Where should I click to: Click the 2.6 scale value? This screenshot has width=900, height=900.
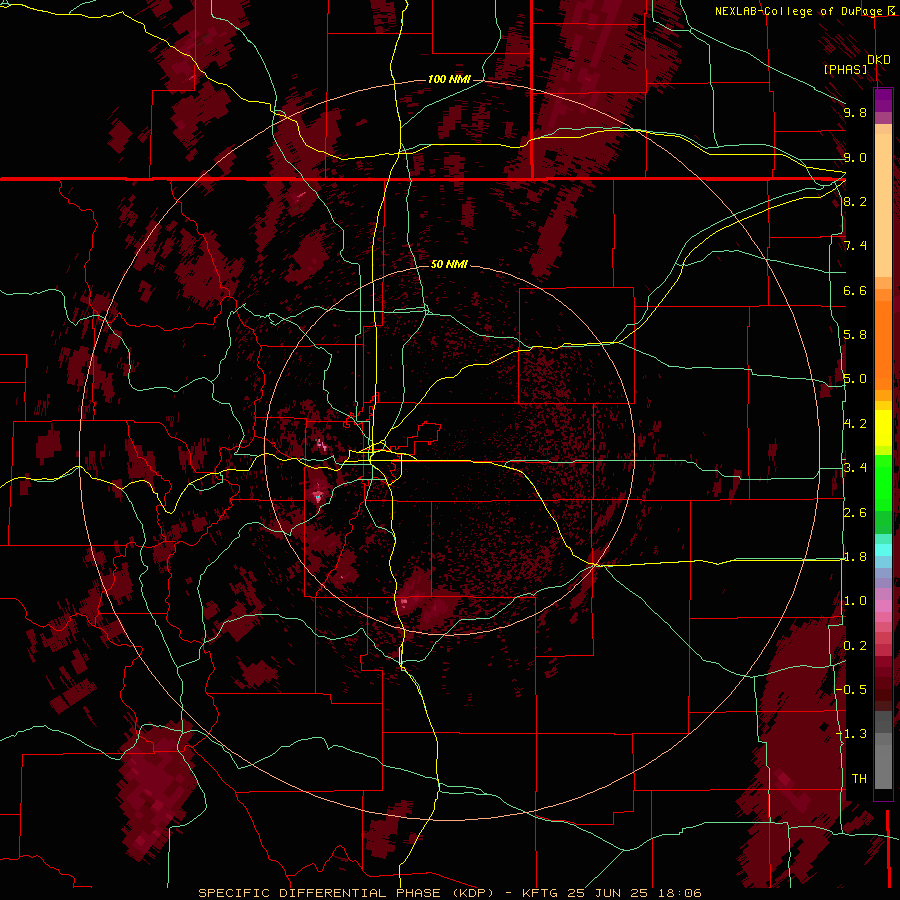(855, 513)
